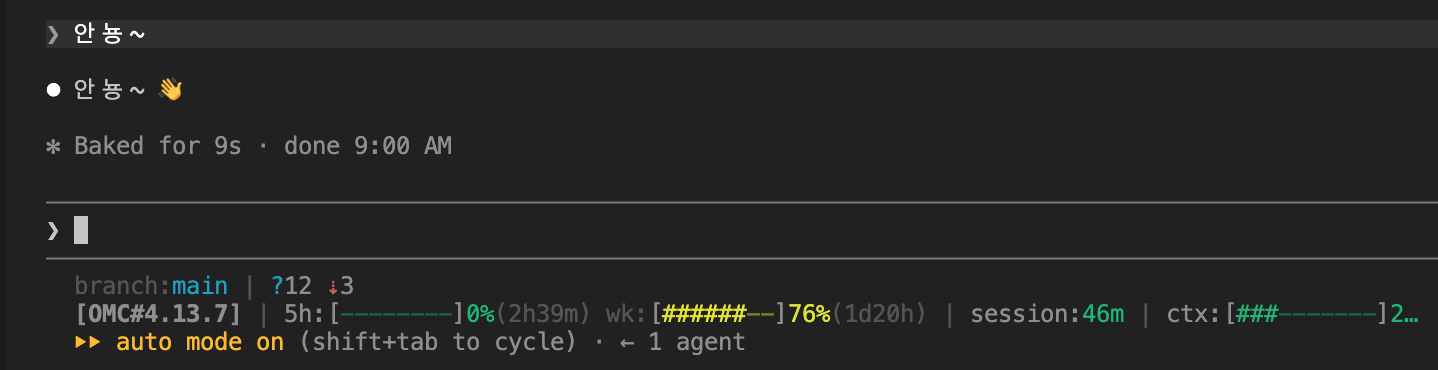Click the asterisk icon before Baked
This screenshot has width=1438, height=370.
point(54,146)
